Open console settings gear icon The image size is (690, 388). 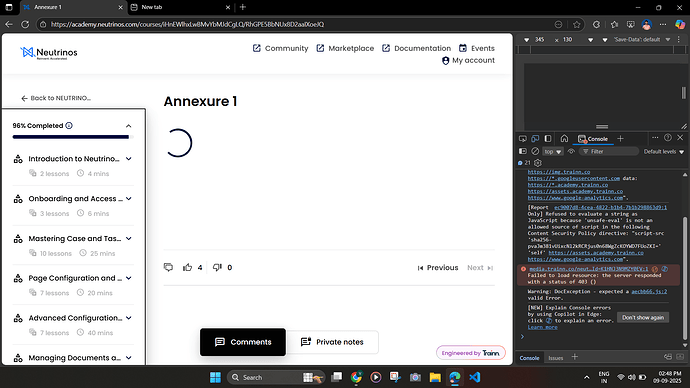click(x=537, y=163)
